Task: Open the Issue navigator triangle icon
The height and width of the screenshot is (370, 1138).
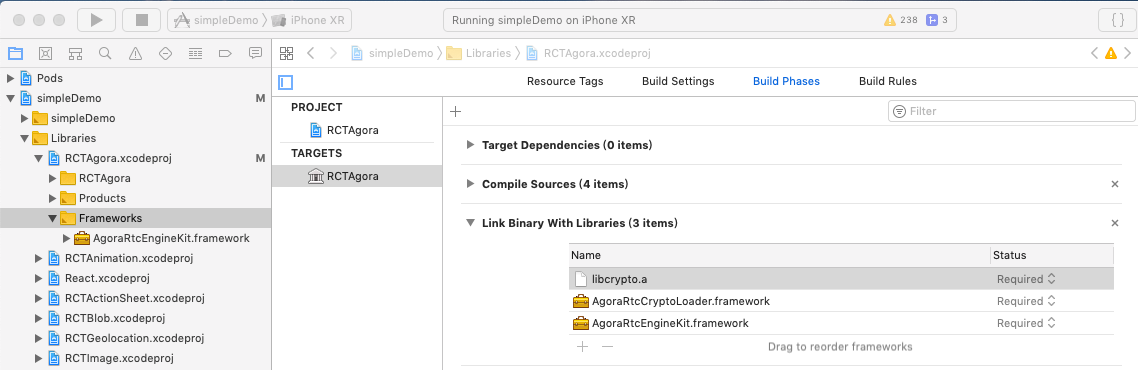Action: coord(135,53)
